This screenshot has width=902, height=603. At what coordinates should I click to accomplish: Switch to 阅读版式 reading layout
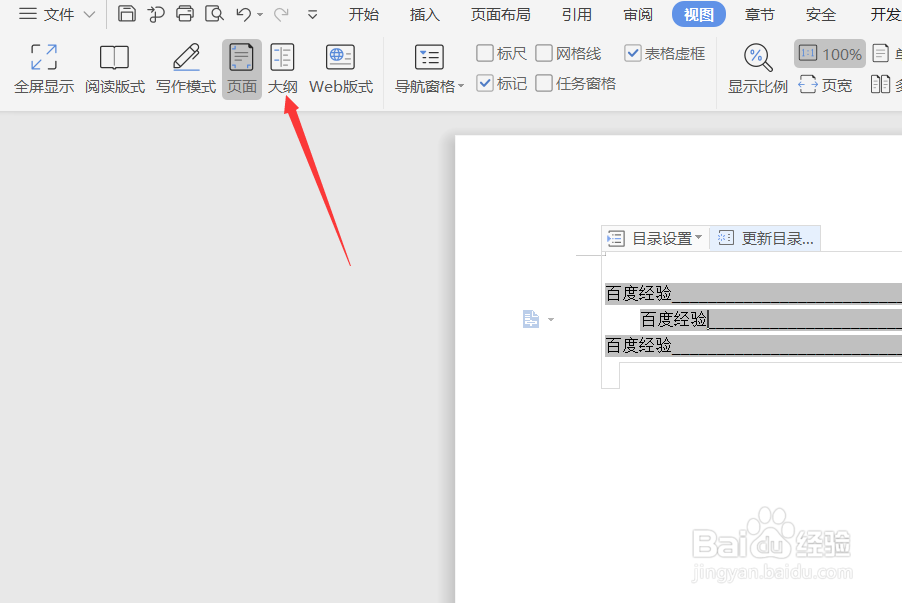(x=114, y=68)
